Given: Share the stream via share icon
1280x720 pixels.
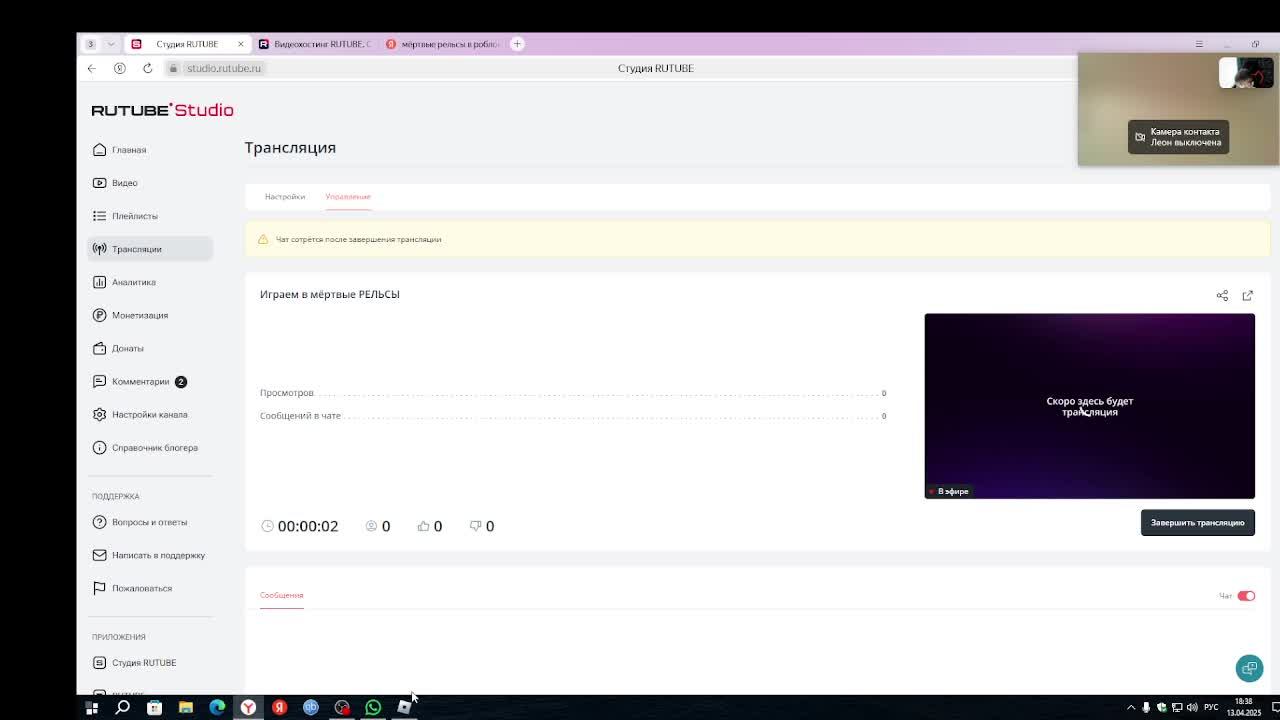Looking at the screenshot, I should 1222,295.
